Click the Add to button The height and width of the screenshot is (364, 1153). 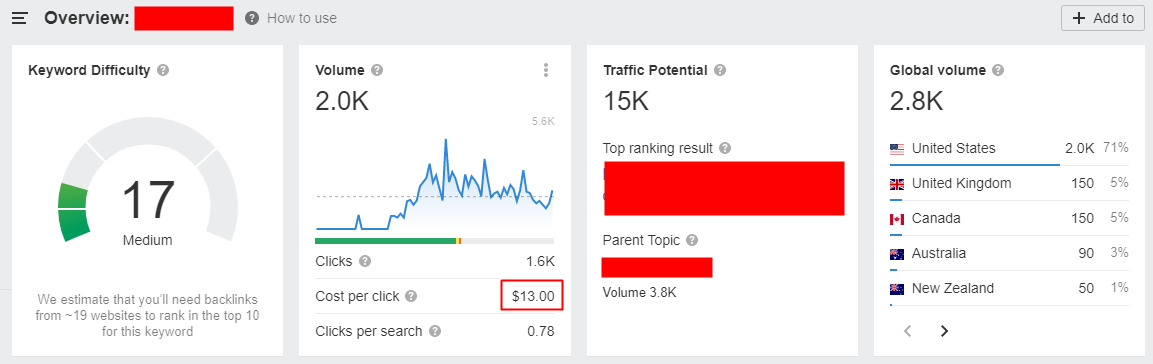(x=1103, y=18)
